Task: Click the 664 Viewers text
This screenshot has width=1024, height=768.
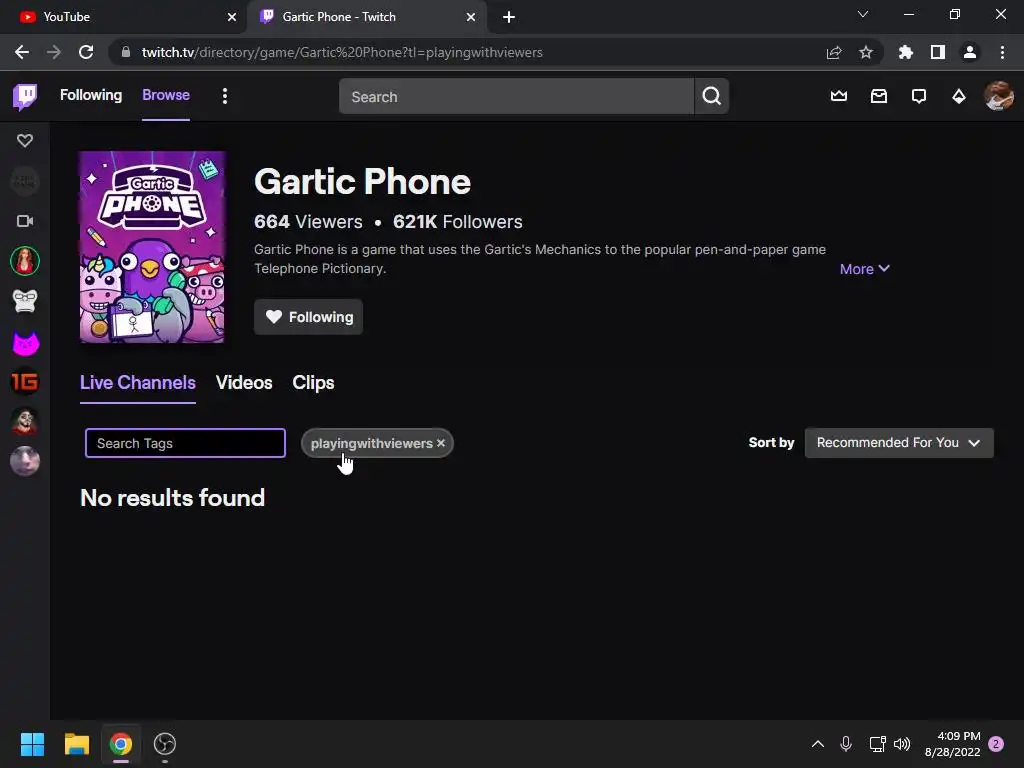Action: click(308, 222)
